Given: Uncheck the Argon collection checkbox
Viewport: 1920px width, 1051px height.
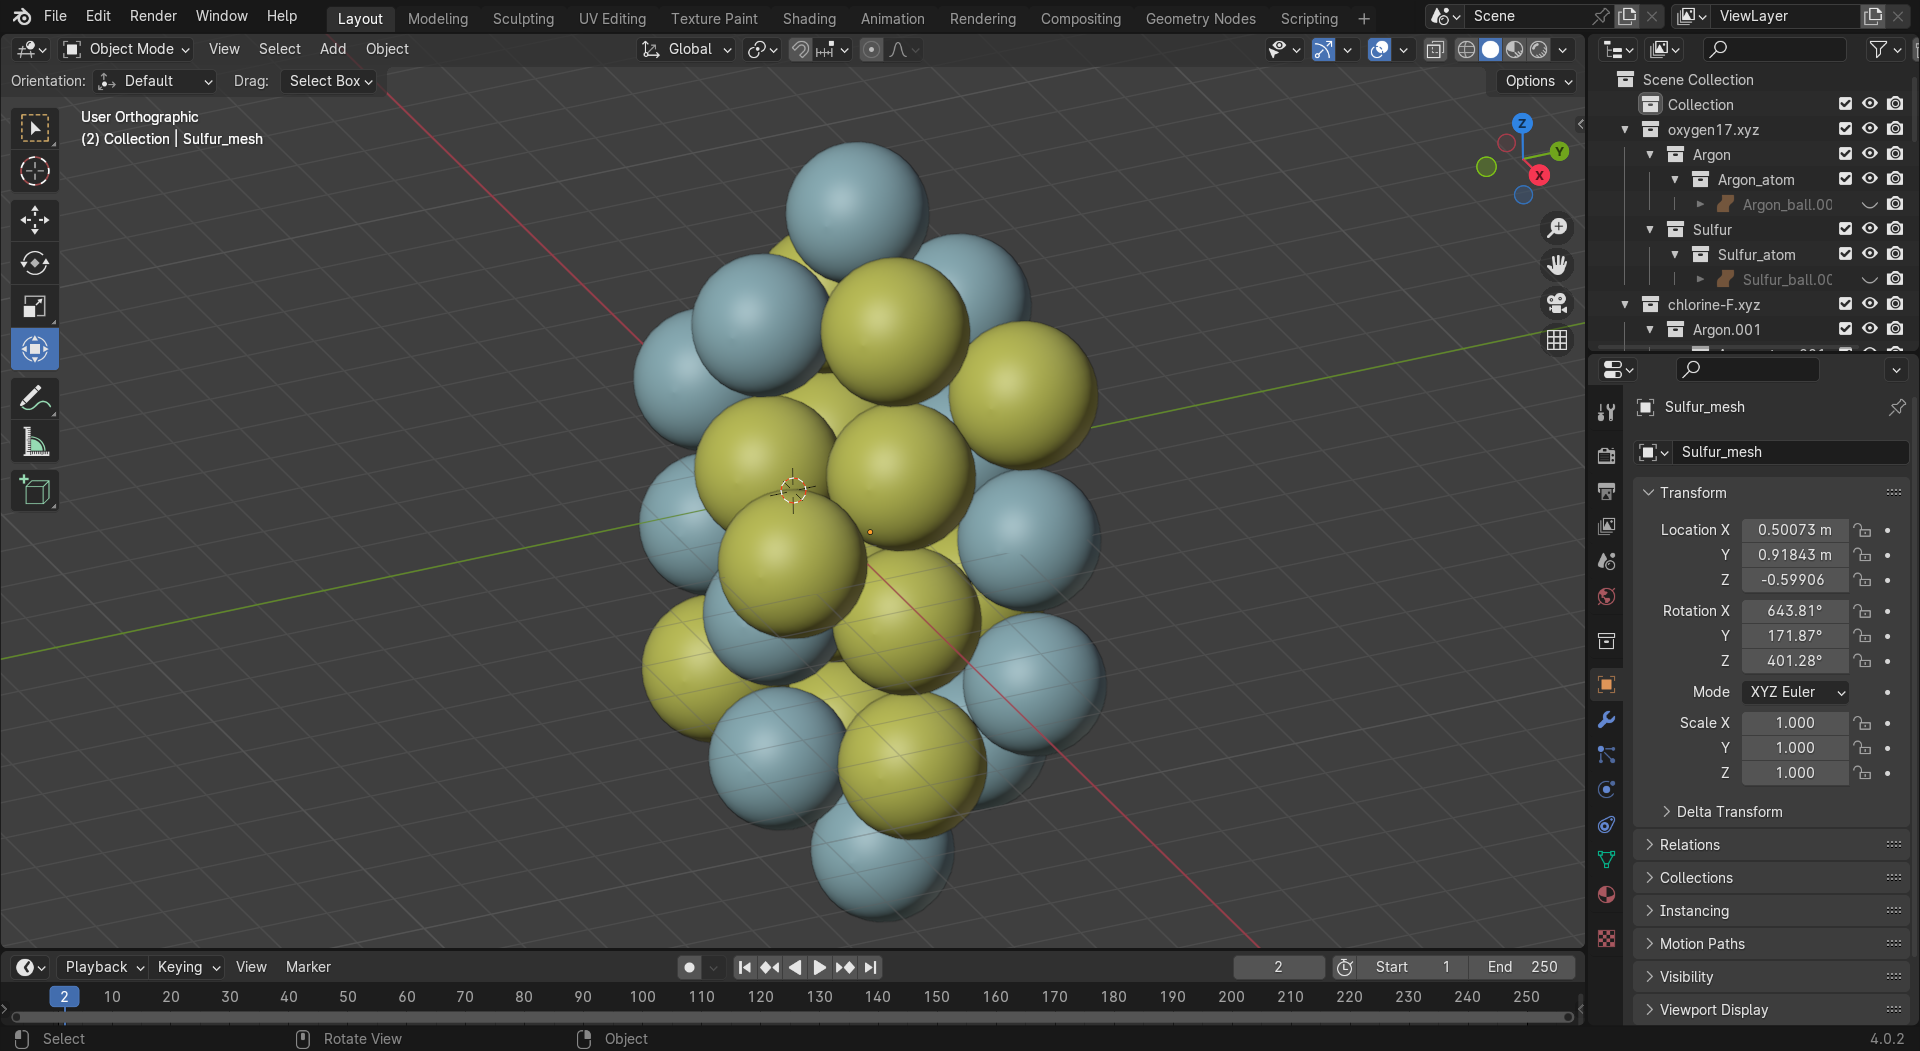Looking at the screenshot, I should 1845,154.
